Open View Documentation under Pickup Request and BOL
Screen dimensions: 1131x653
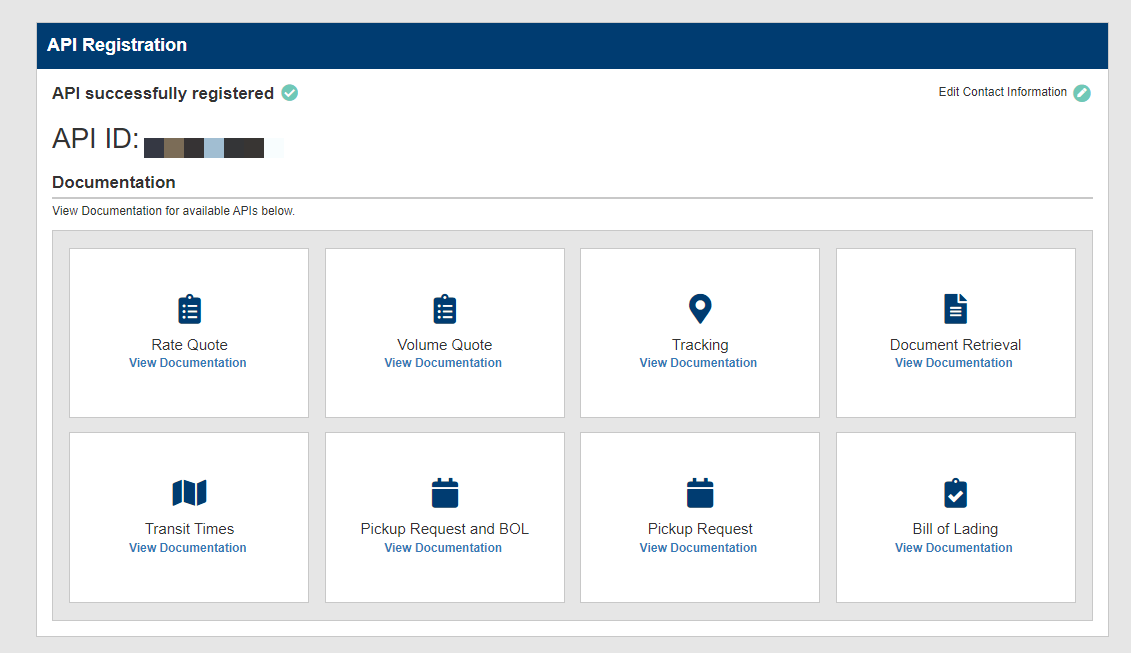pos(443,548)
